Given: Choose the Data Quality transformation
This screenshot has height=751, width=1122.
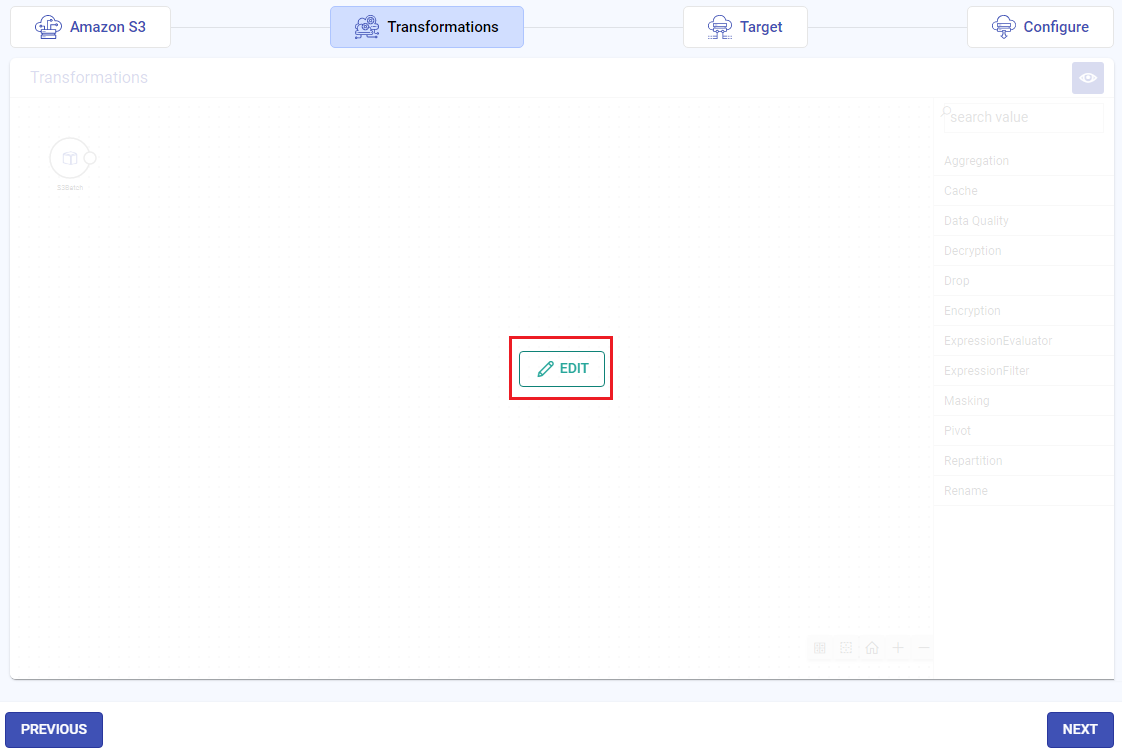Looking at the screenshot, I should click(976, 221).
